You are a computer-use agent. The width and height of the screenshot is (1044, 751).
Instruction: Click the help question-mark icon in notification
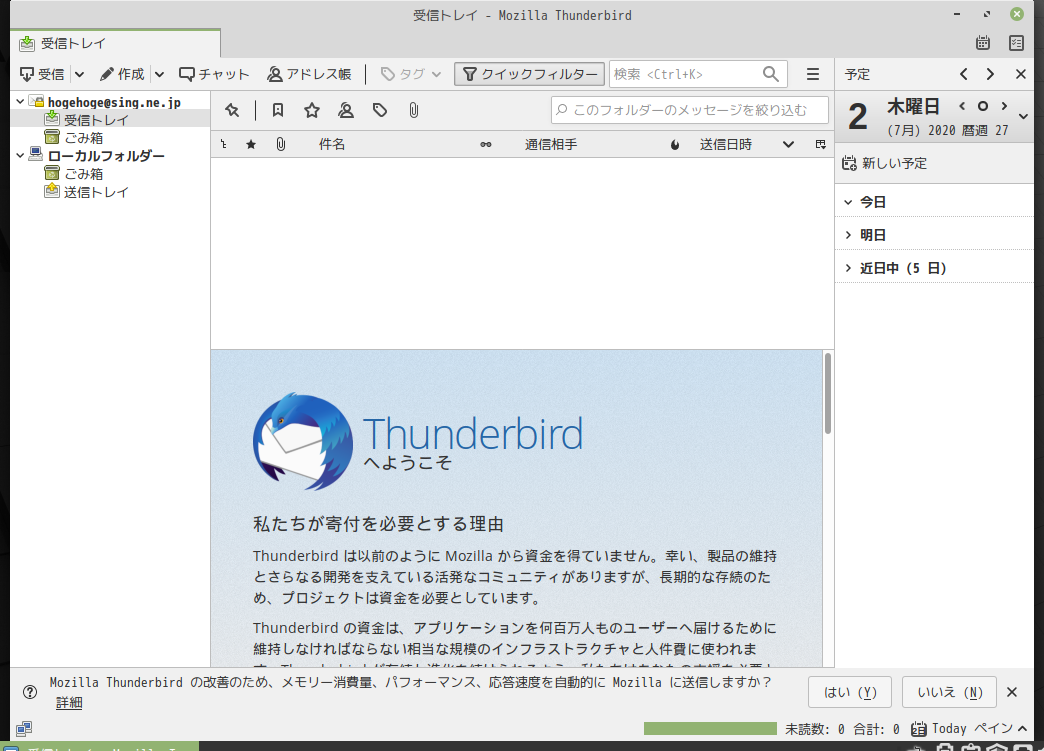pos(30,692)
